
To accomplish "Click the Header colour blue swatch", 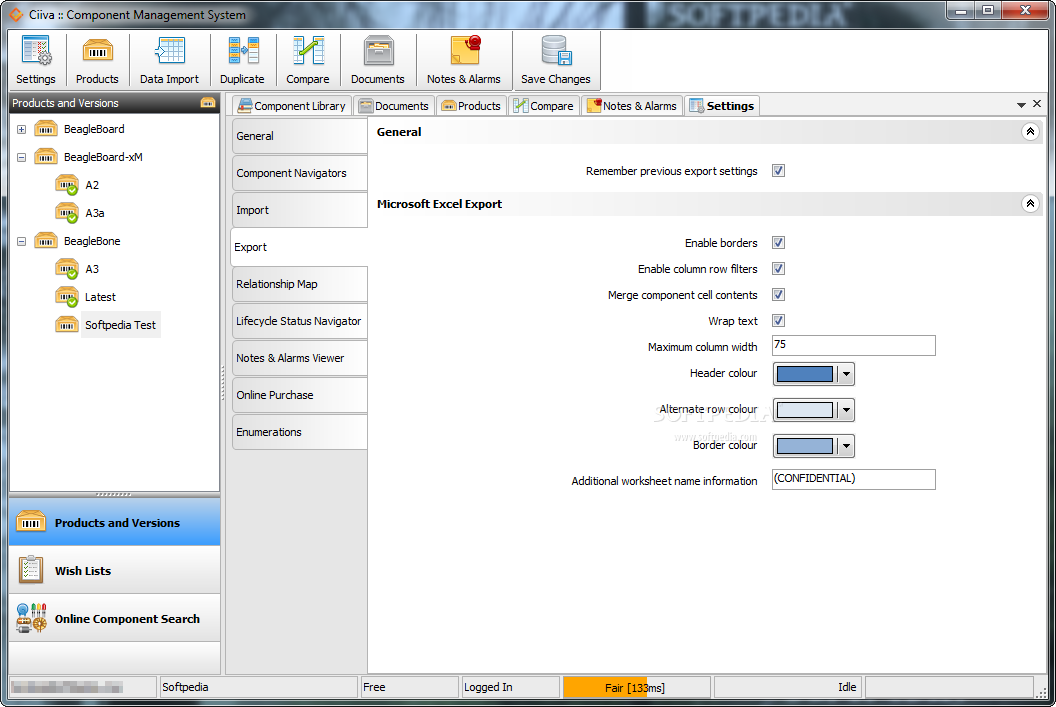I will tap(805, 374).
